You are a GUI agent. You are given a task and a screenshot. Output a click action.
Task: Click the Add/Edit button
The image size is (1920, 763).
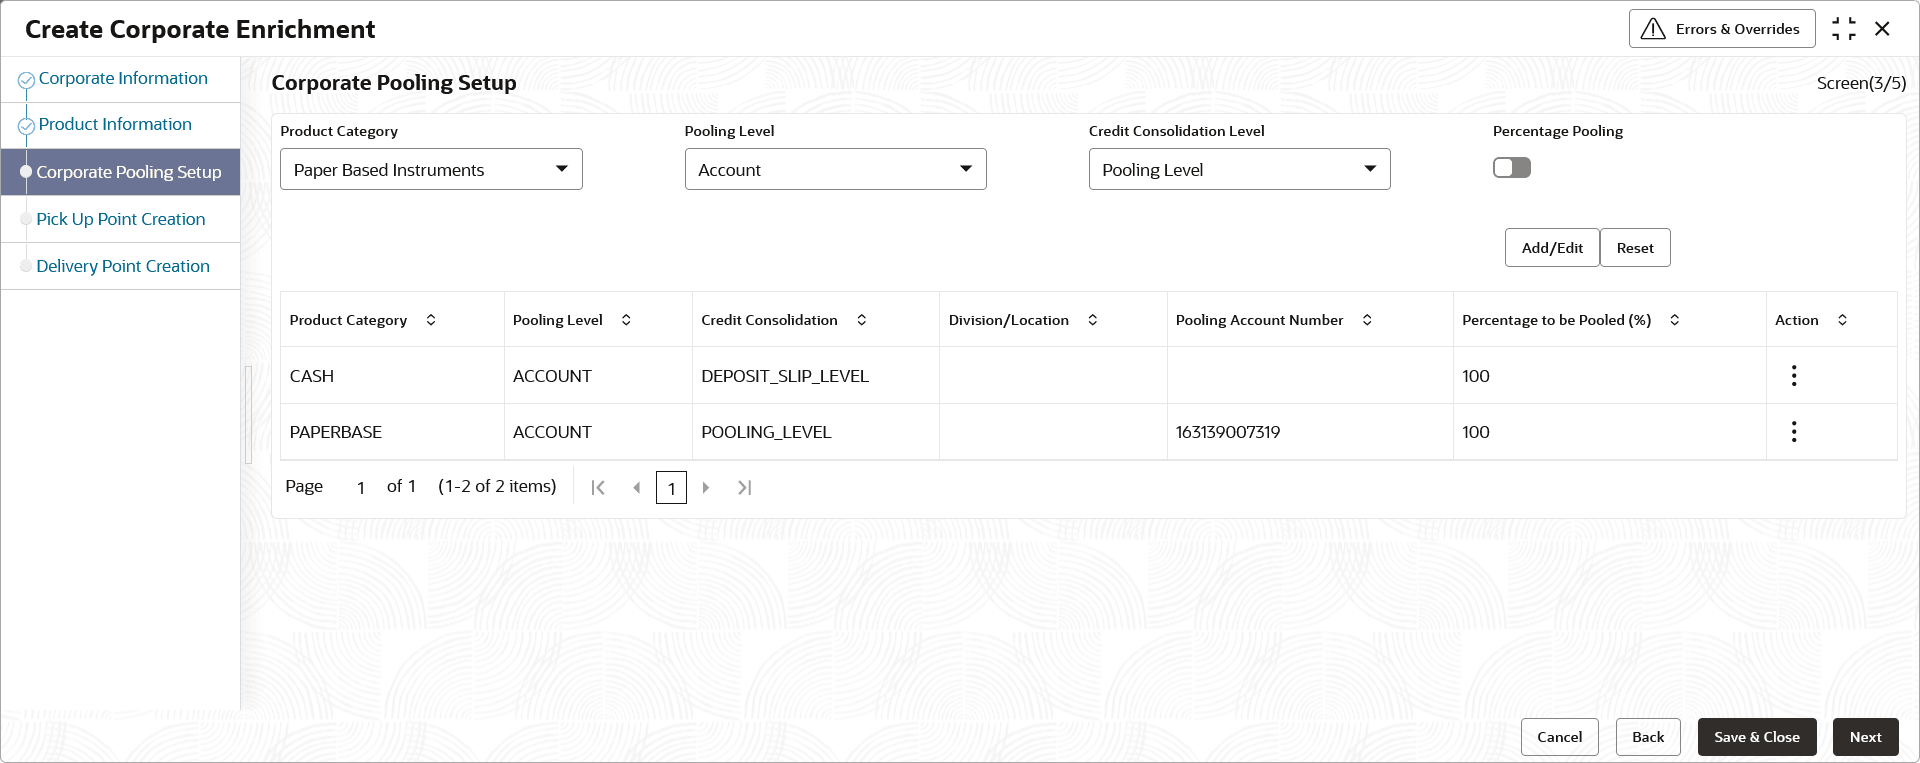[x=1552, y=248]
